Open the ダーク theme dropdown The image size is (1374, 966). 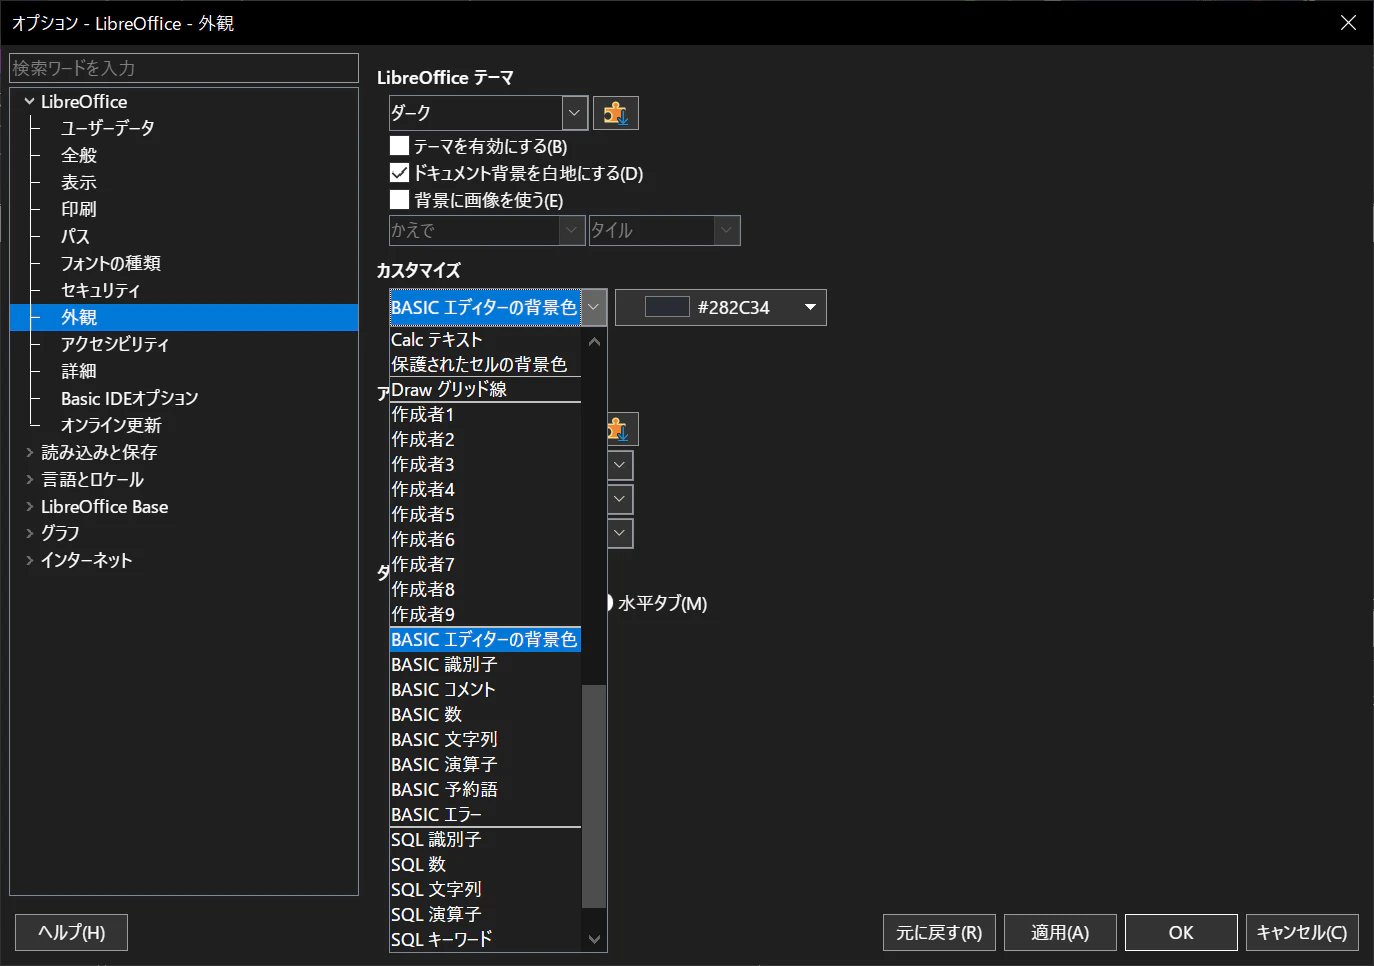(574, 113)
